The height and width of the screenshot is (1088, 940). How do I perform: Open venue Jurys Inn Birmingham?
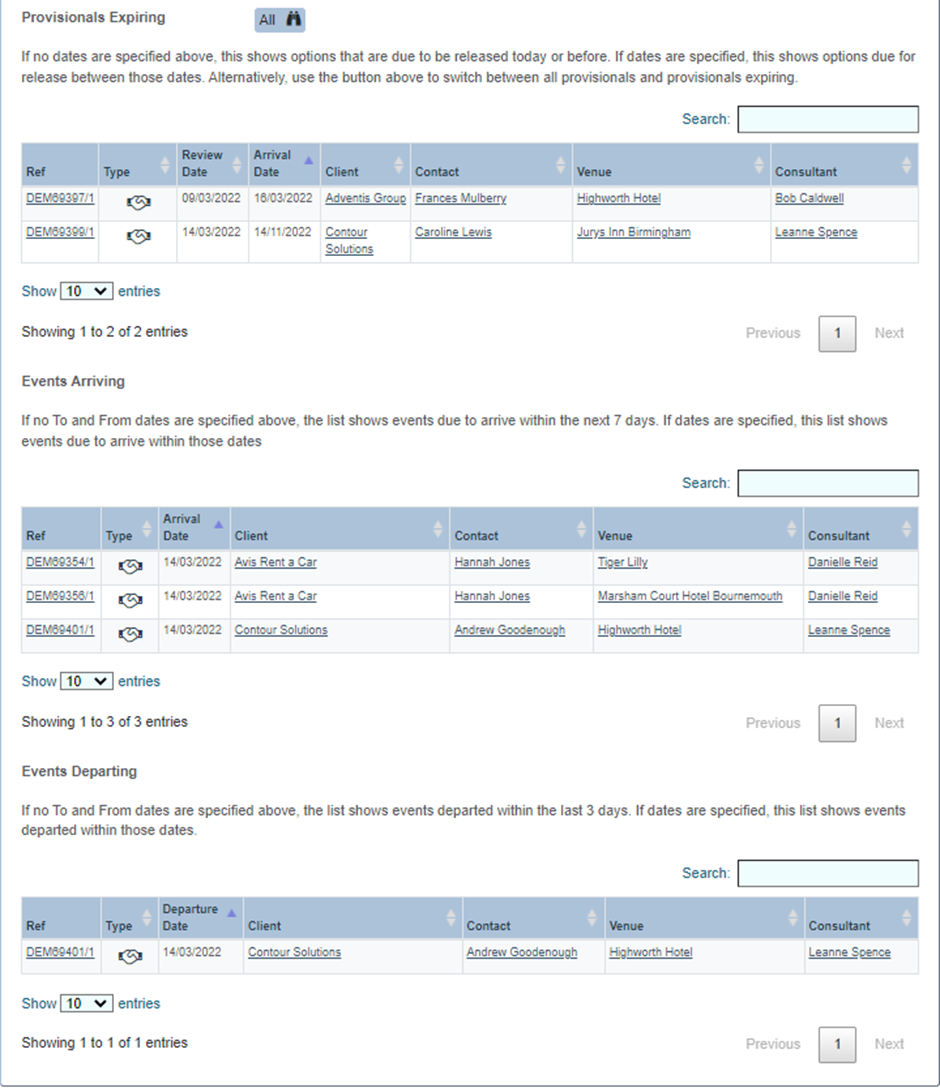point(633,232)
